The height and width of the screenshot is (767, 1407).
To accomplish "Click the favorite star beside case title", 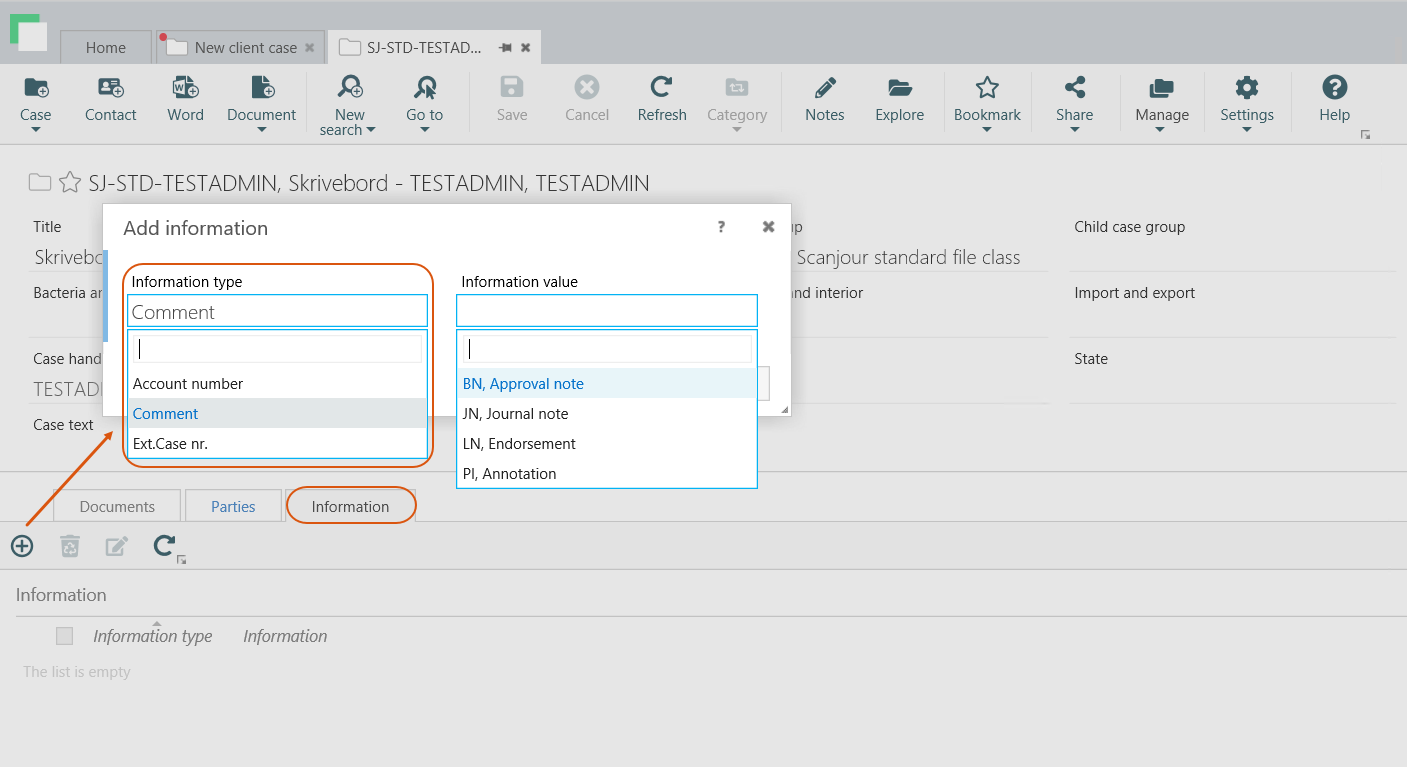I will (x=69, y=182).
